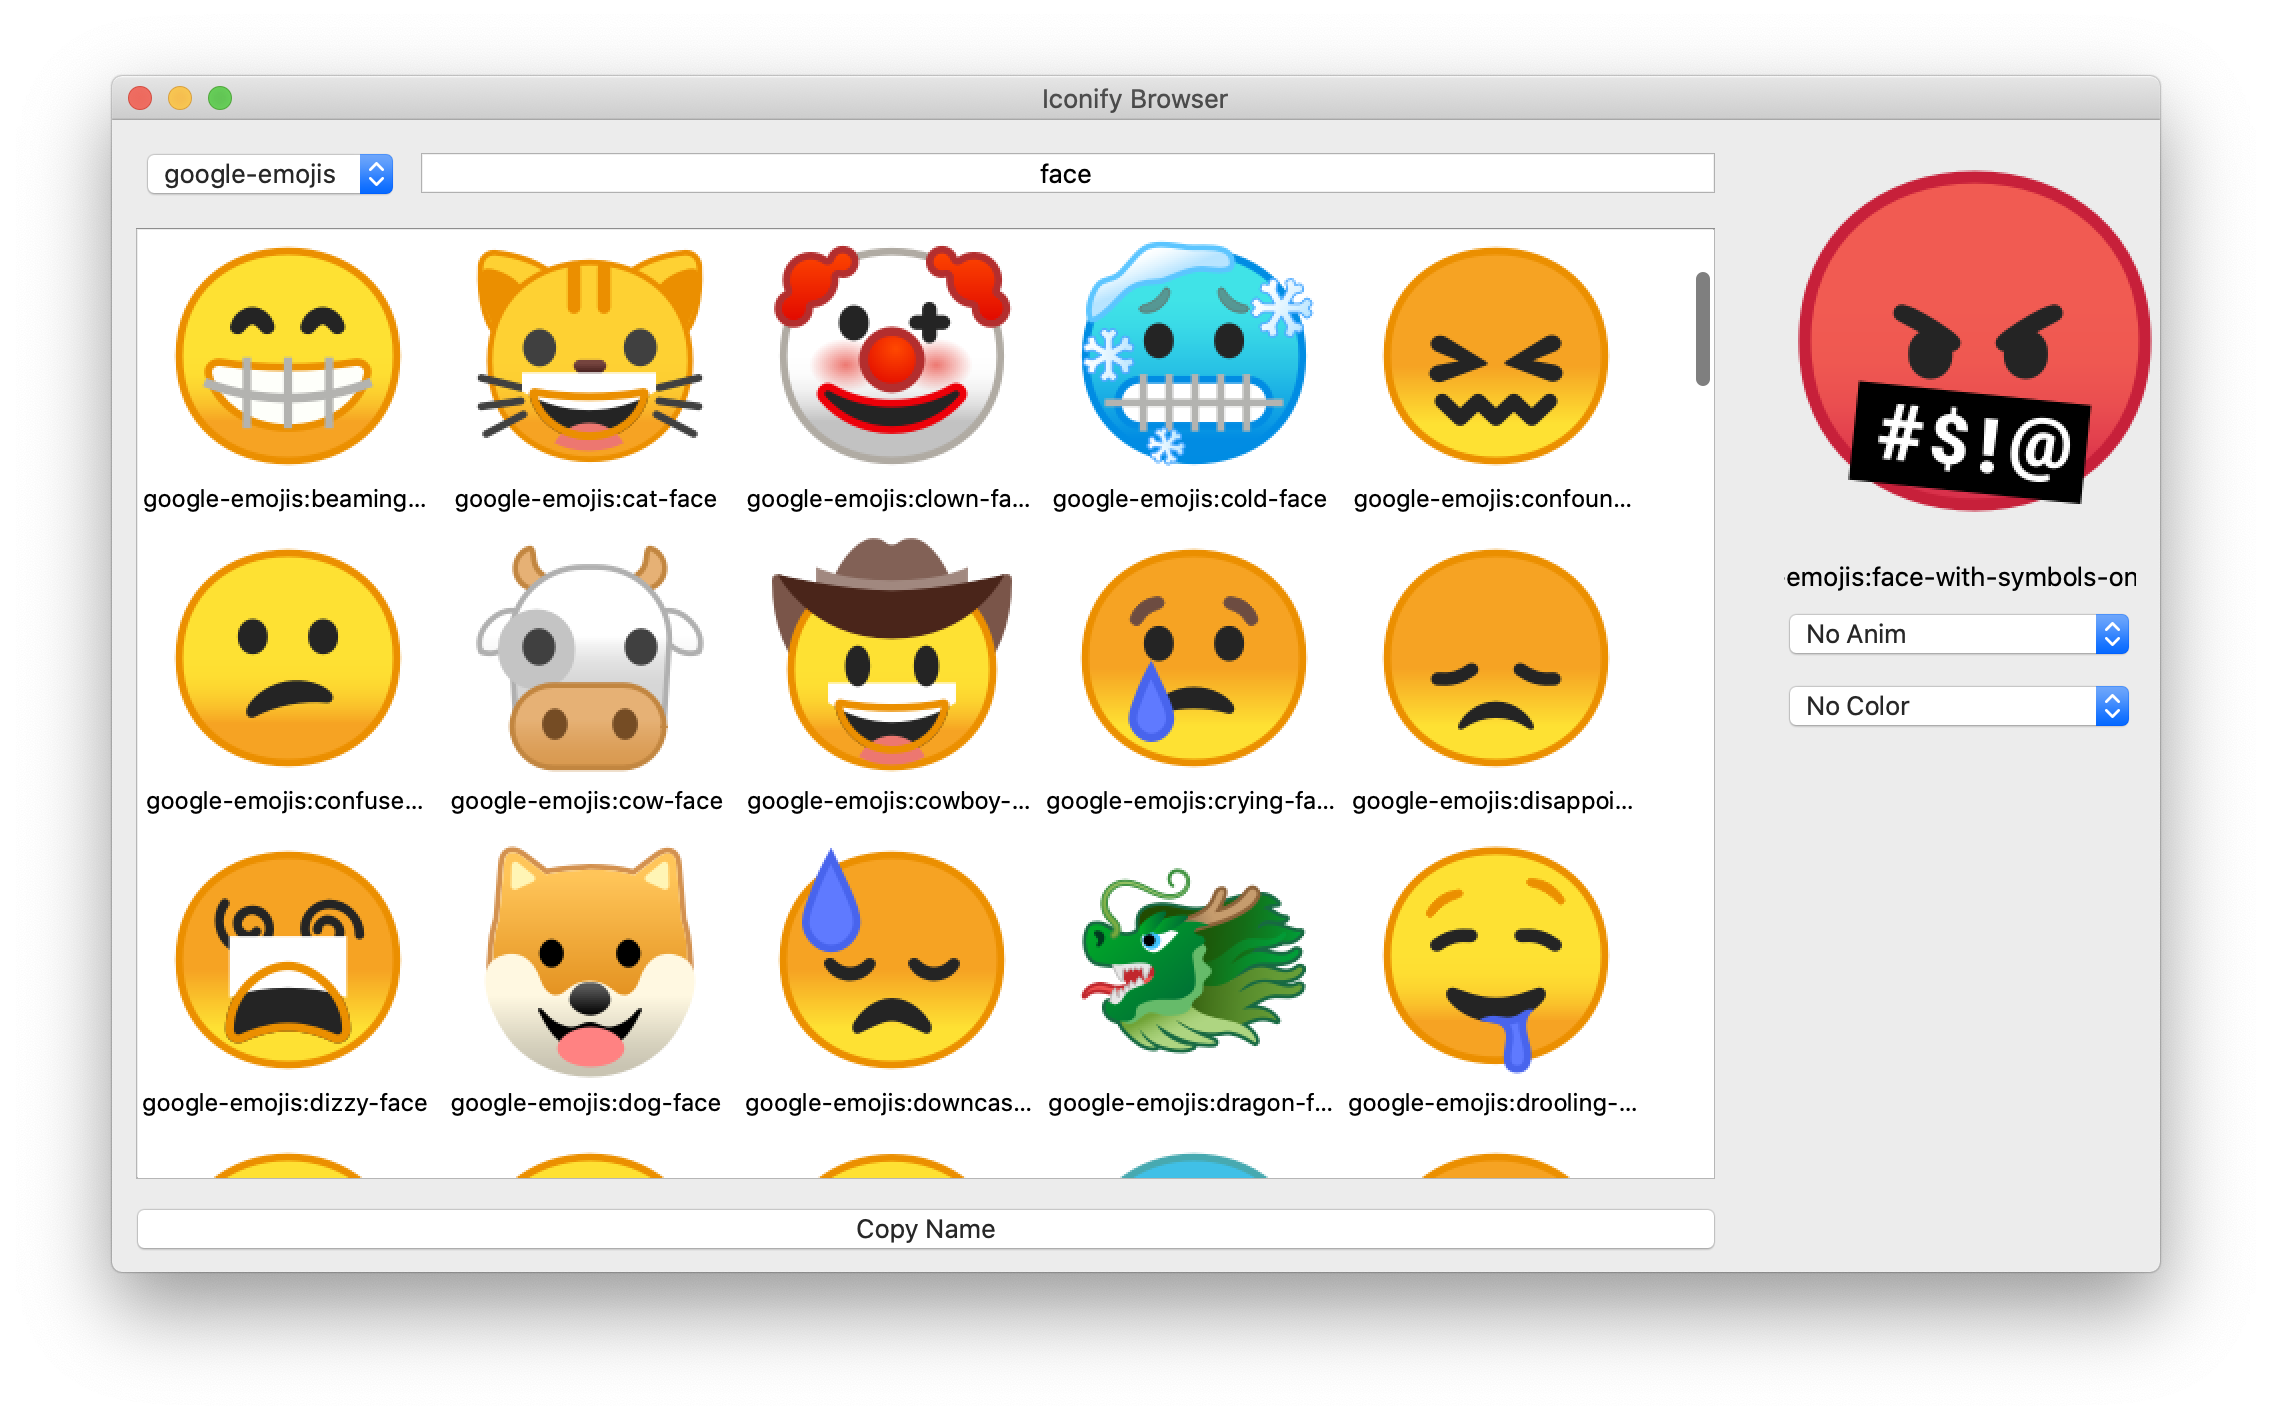Image resolution: width=2272 pixels, height=1420 pixels.
Task: Choose the clown-face emoji
Action: point(891,356)
